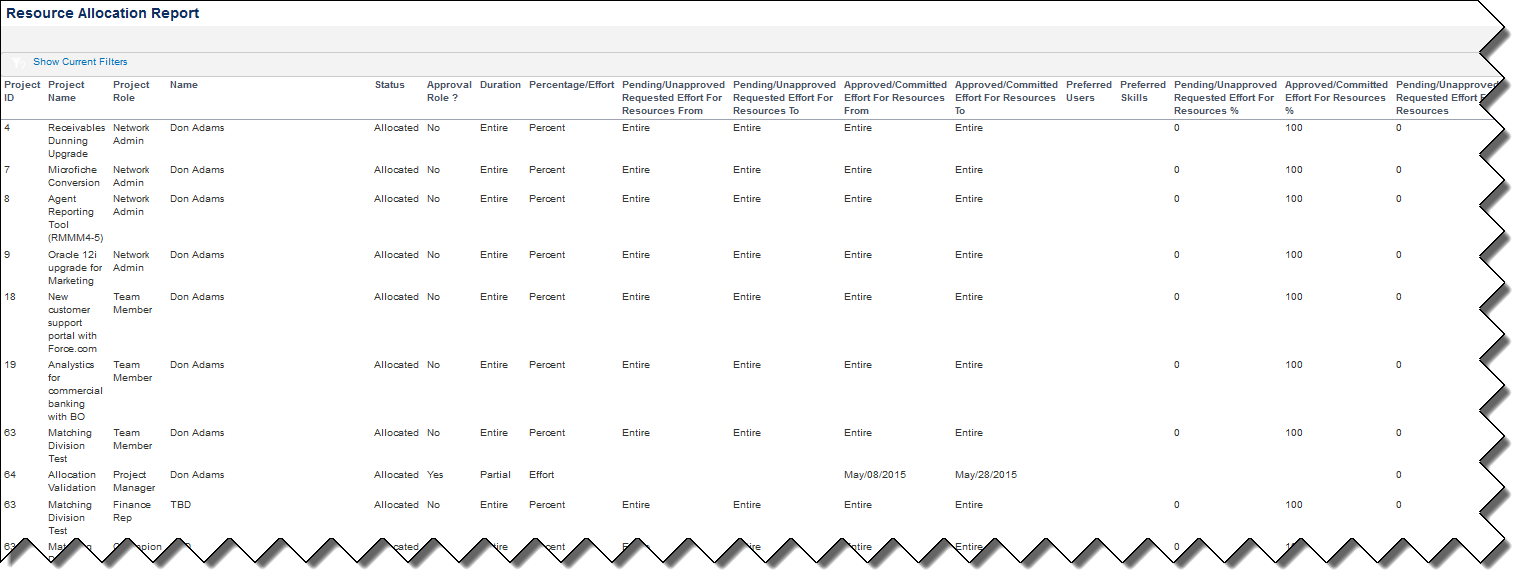Image resolution: width=1520 pixels, height=579 pixels.
Task: Click the Status column header
Action: (390, 85)
